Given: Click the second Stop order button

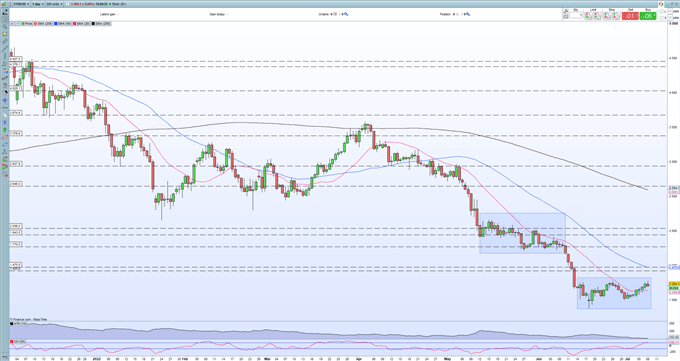Looking at the screenshot, I should point(616,16).
